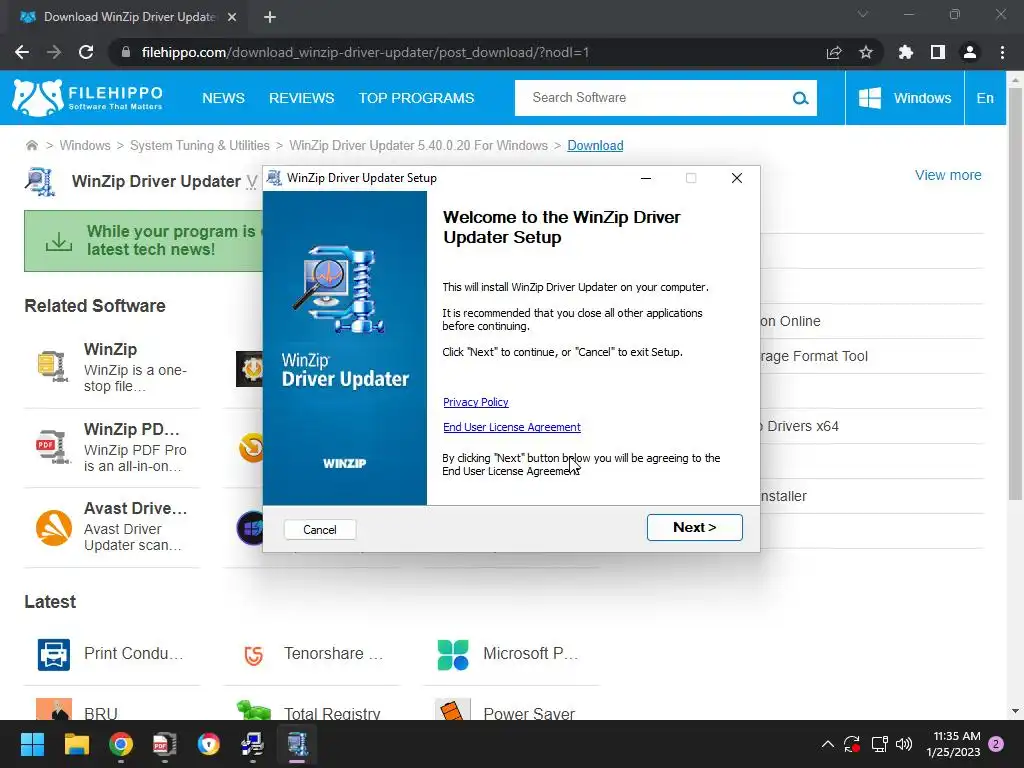
Task: Click the Chrome address bar
Action: [x=470, y=52]
